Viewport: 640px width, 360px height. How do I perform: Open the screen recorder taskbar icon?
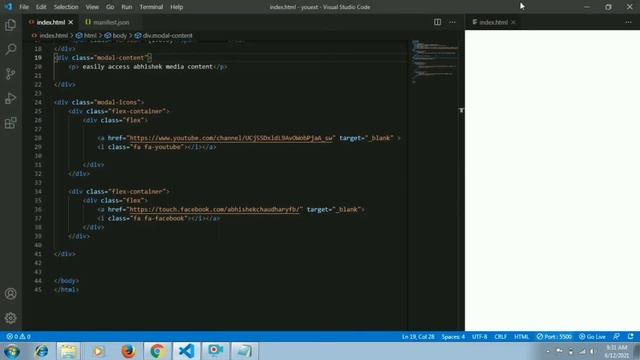[x=216, y=351]
